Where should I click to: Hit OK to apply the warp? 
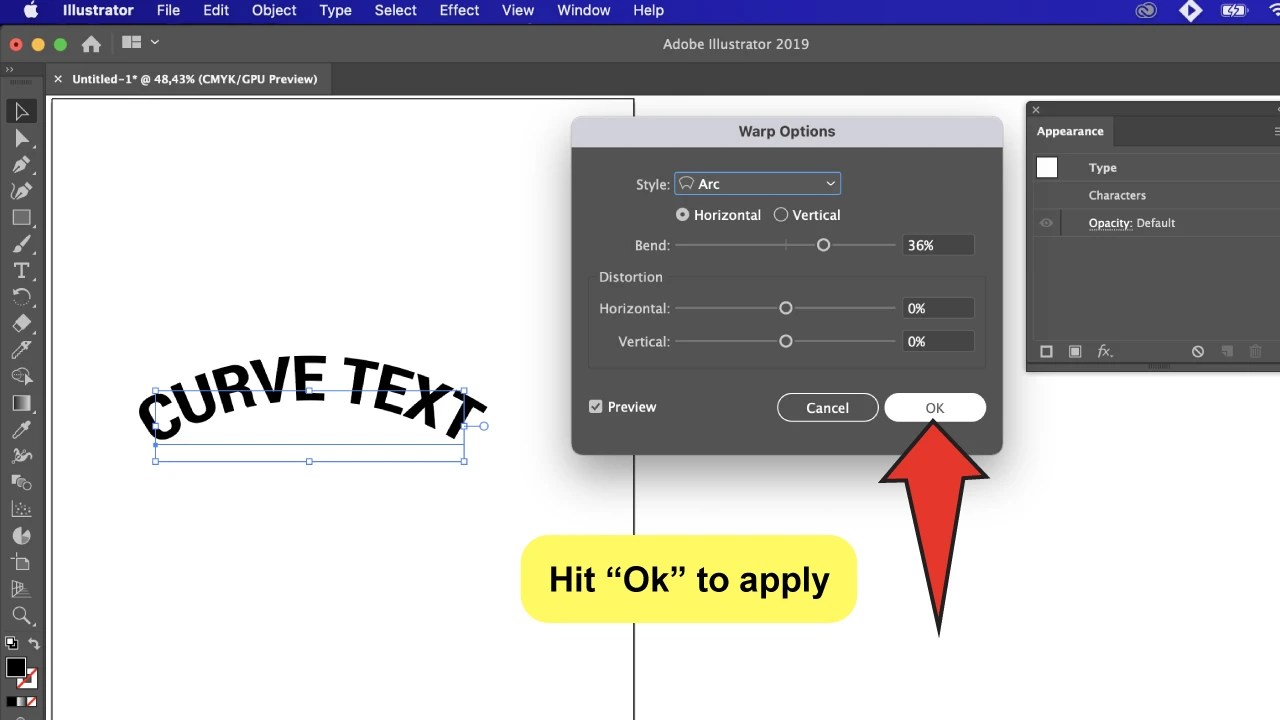934,407
